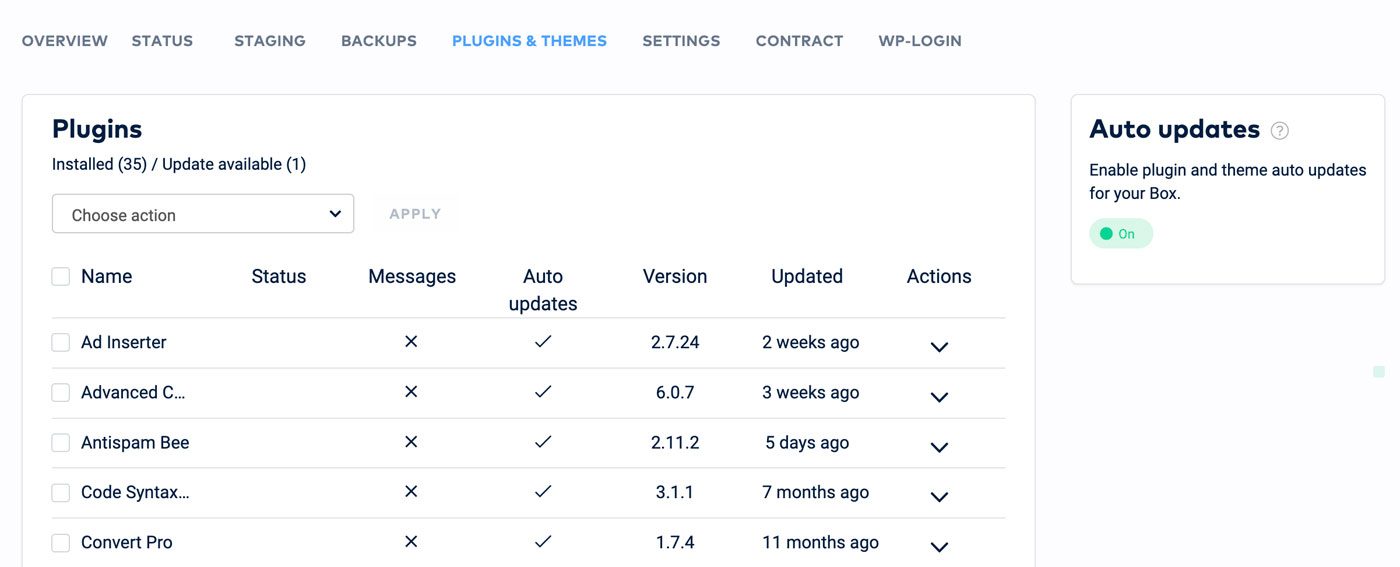This screenshot has height=567, width=1400.
Task: Open the WP-Login link
Action: coord(919,41)
